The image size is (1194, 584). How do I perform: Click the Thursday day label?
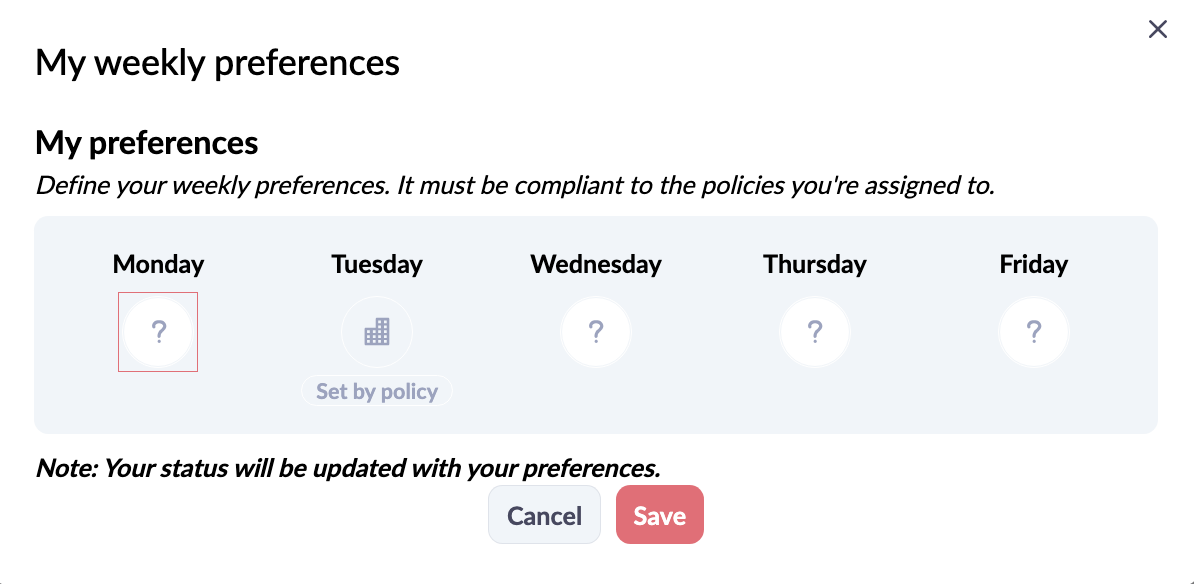coord(815,264)
